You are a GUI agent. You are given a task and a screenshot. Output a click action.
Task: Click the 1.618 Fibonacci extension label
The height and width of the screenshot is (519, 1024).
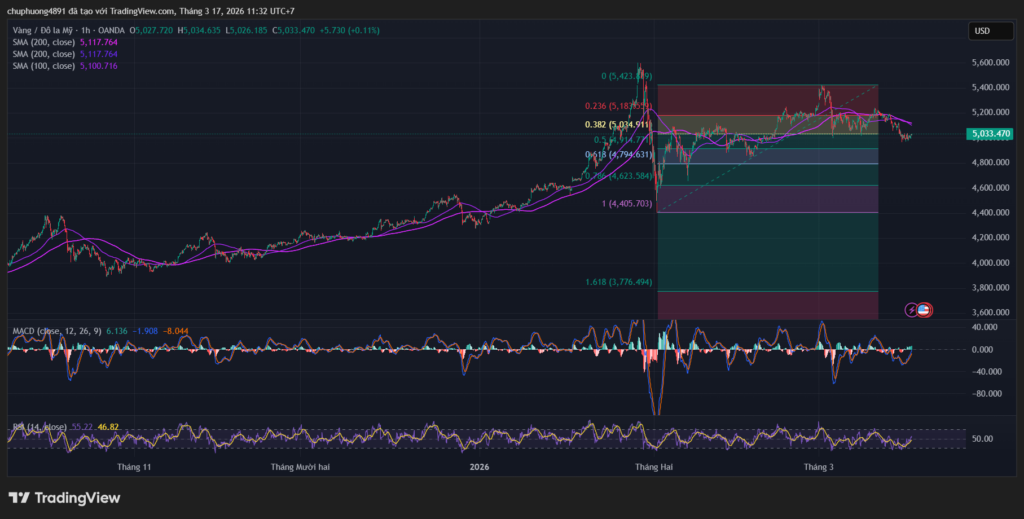[618, 282]
